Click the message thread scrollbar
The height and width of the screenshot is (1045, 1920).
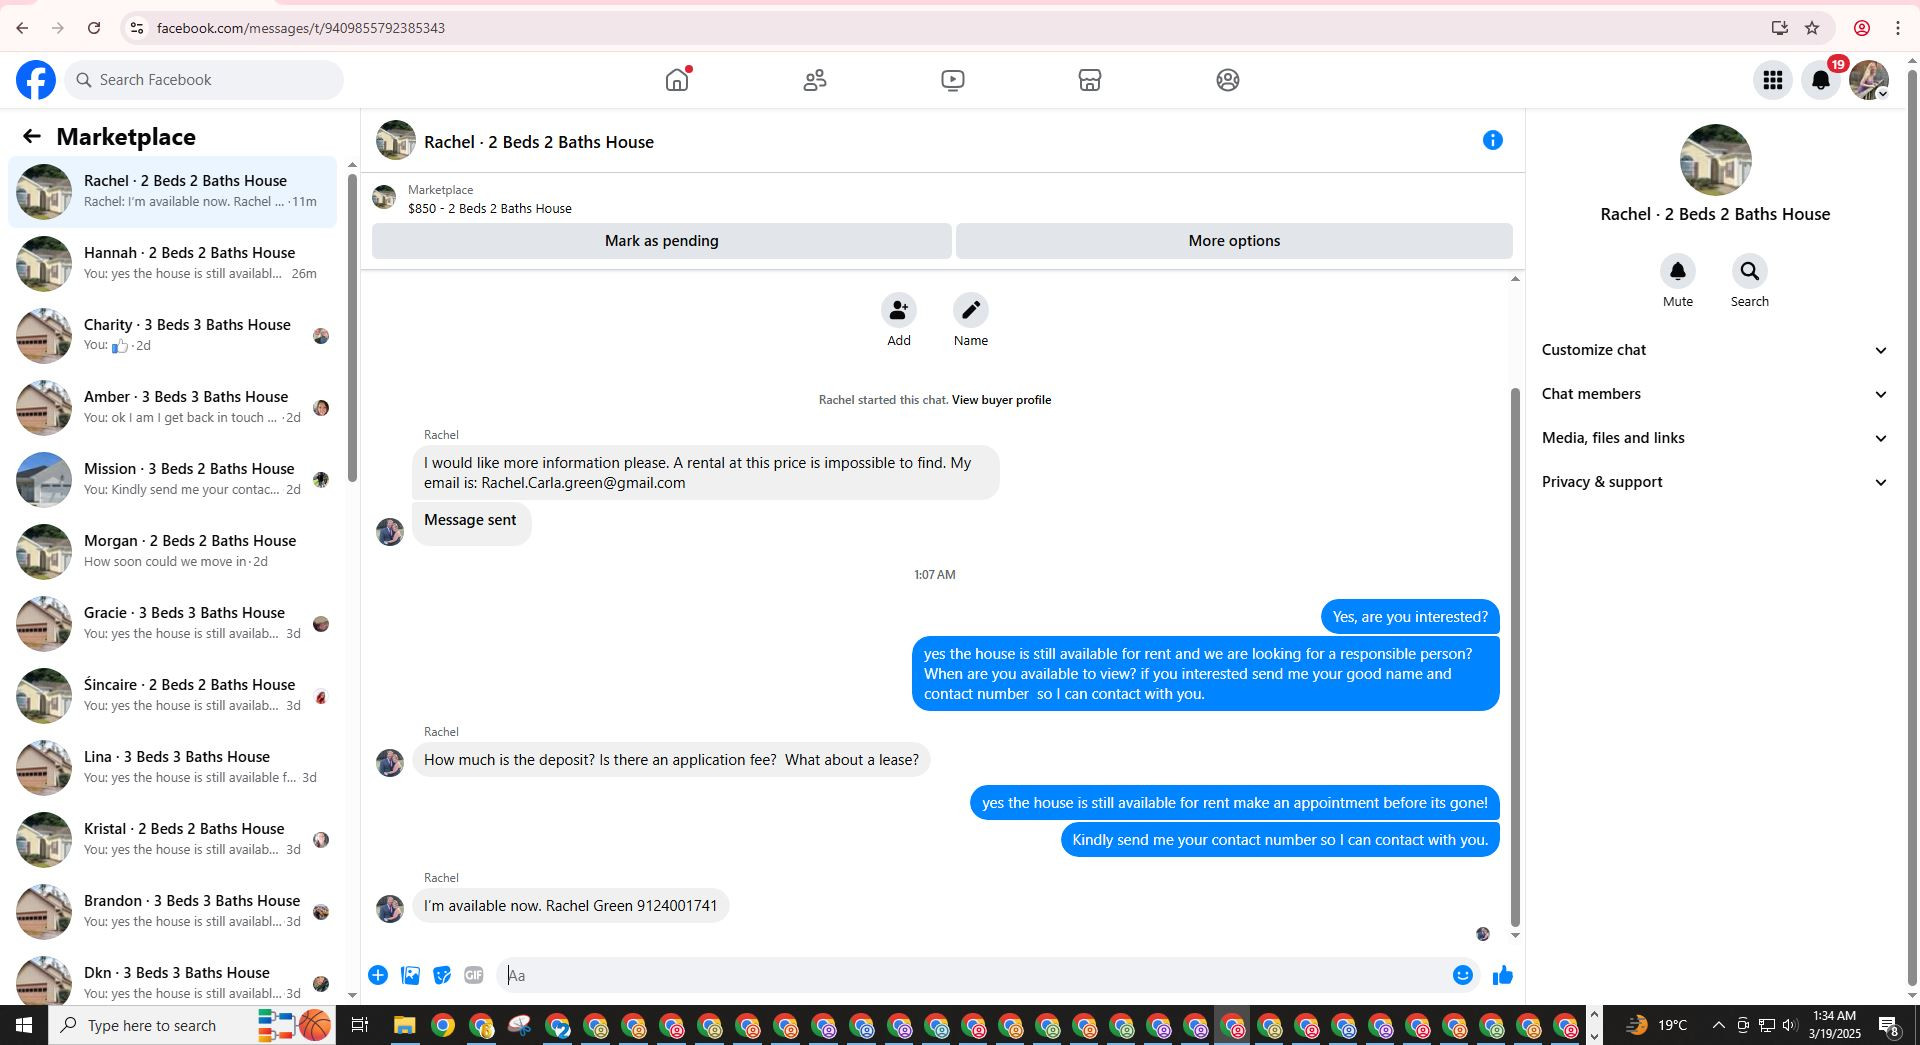tap(1515, 657)
